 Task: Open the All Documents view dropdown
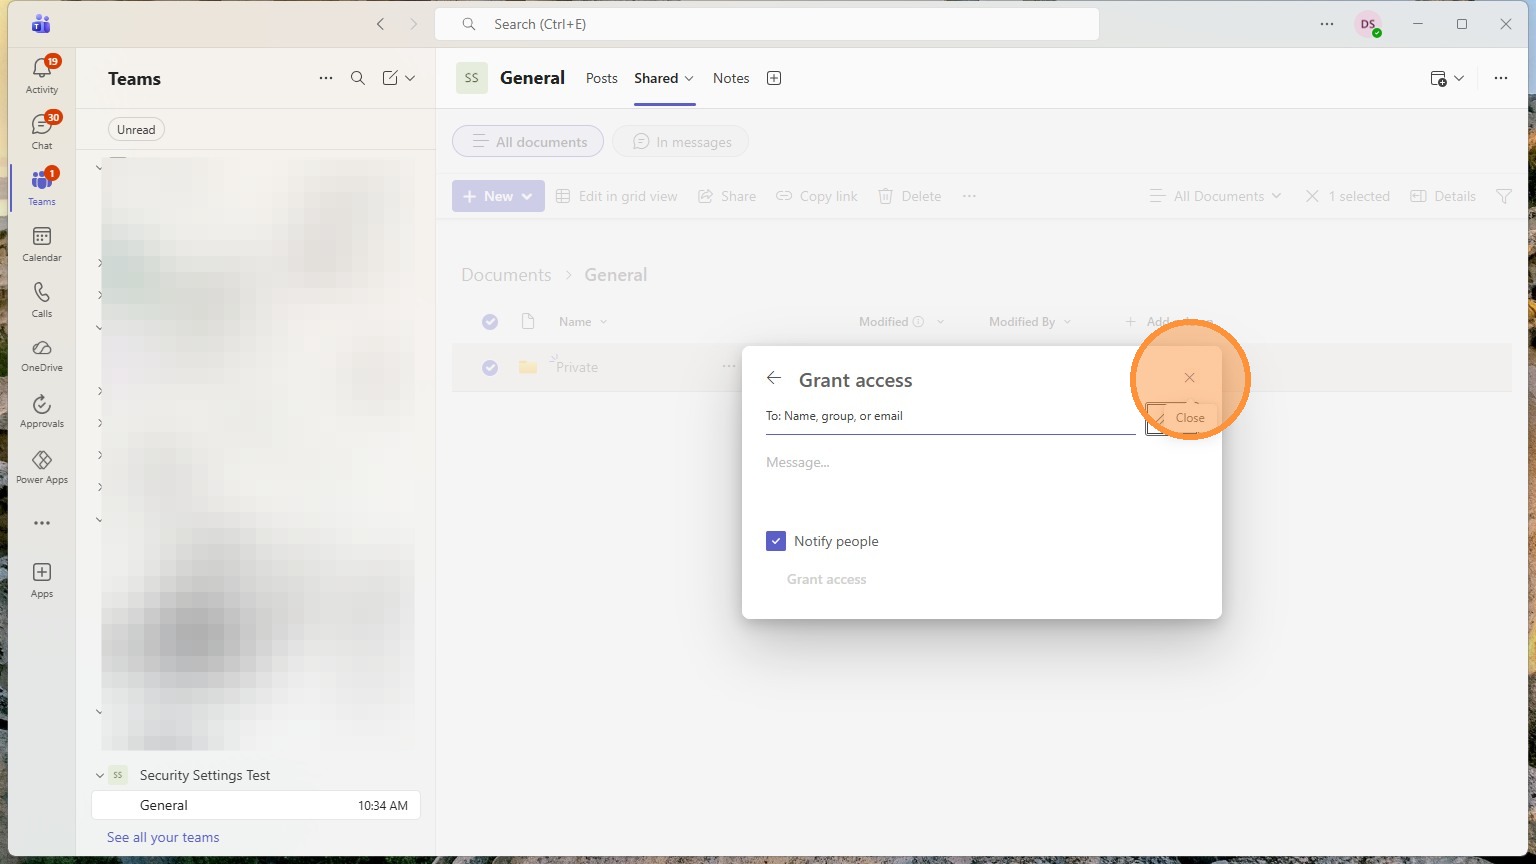(x=1215, y=196)
